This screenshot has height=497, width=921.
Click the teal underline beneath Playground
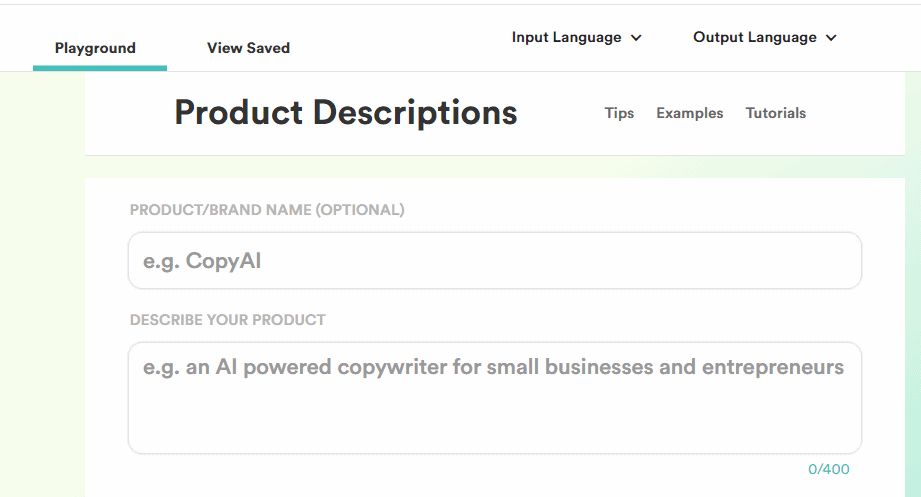[100, 68]
